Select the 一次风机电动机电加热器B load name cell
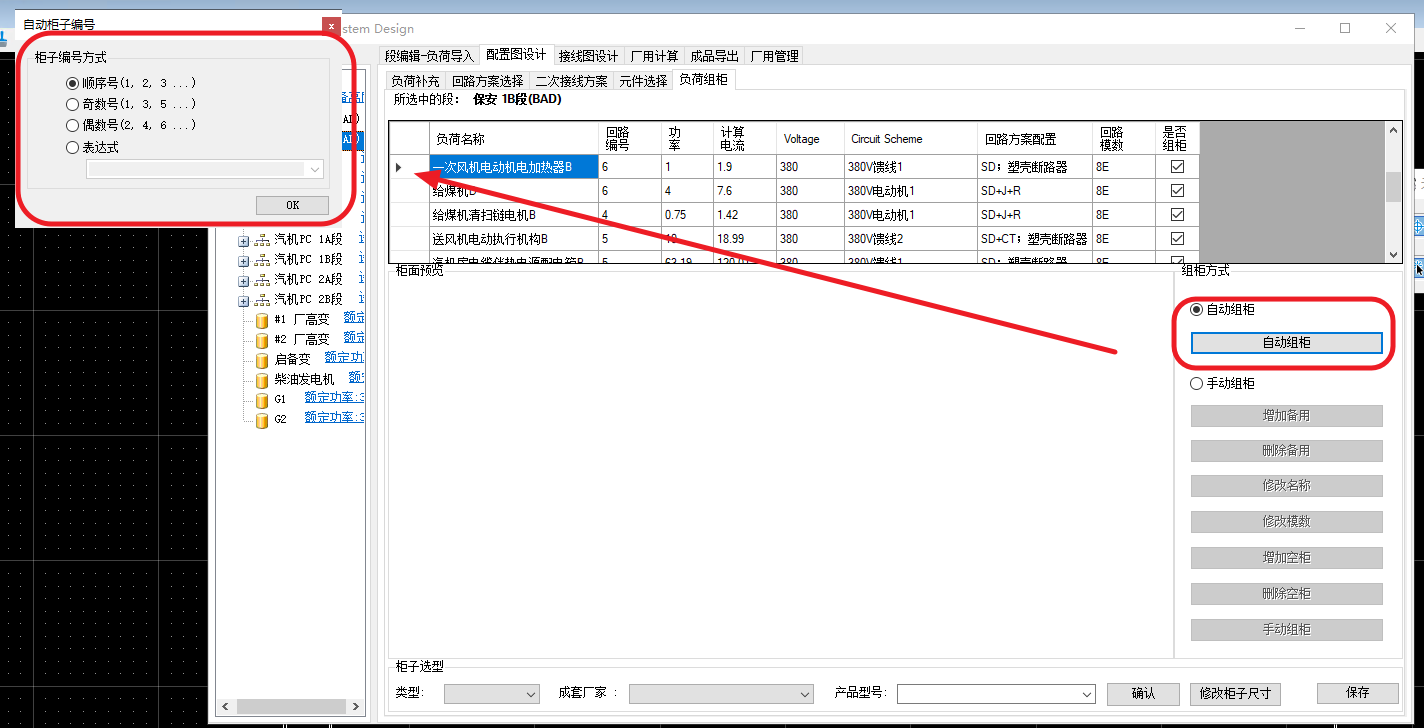This screenshot has height=728, width=1424. tap(514, 167)
